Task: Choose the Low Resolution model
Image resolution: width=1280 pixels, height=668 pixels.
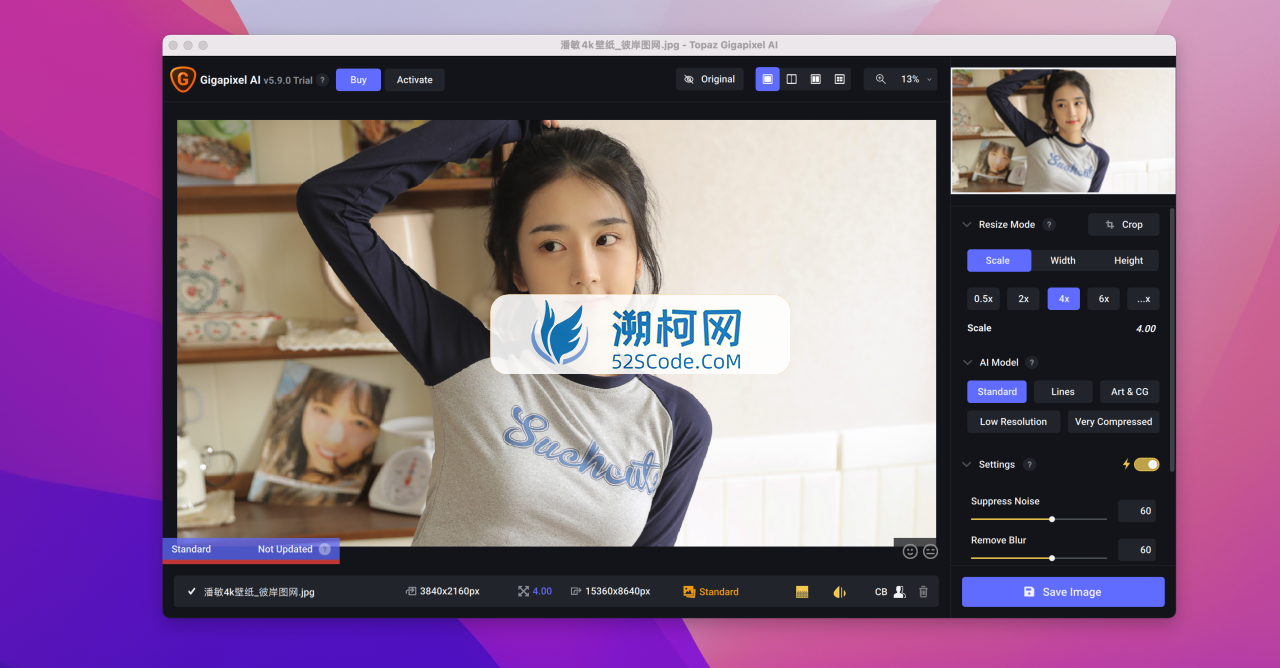Action: coord(1013,422)
